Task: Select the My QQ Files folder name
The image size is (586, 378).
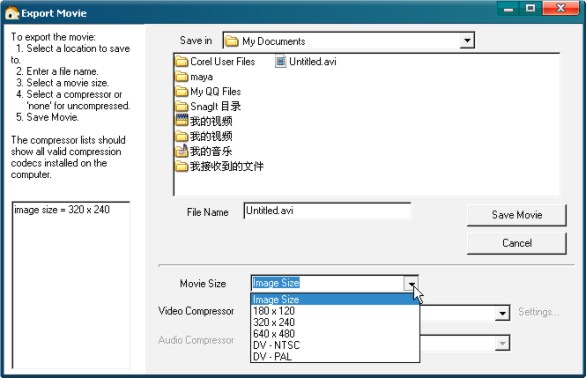Action: [x=216, y=92]
